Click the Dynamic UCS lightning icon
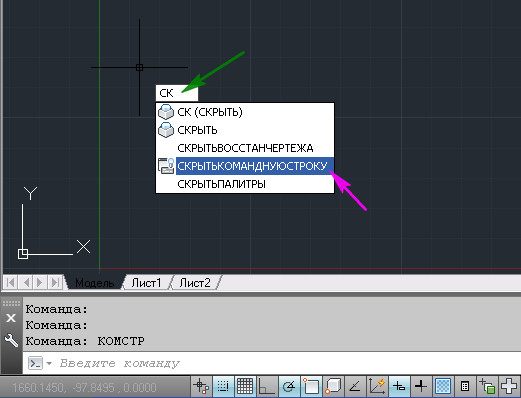This screenshot has width=521, height=398. [377, 386]
